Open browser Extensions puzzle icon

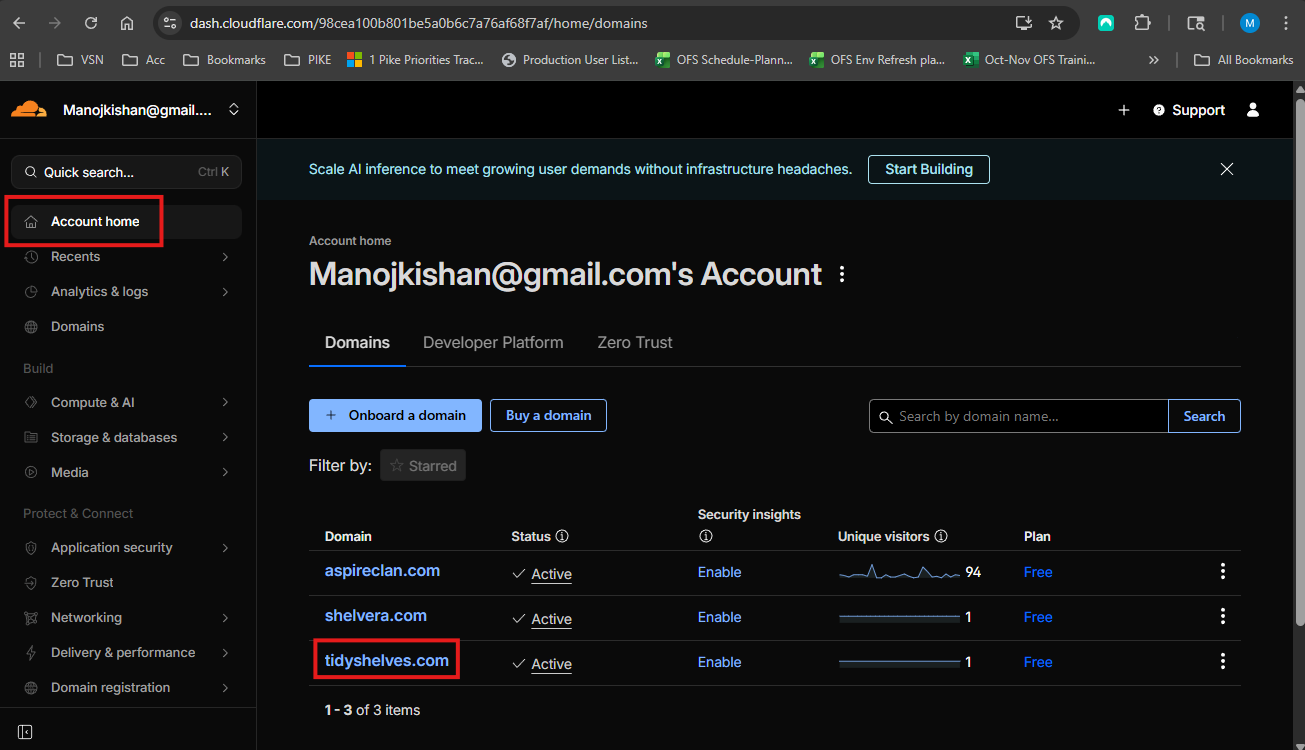tap(1142, 23)
